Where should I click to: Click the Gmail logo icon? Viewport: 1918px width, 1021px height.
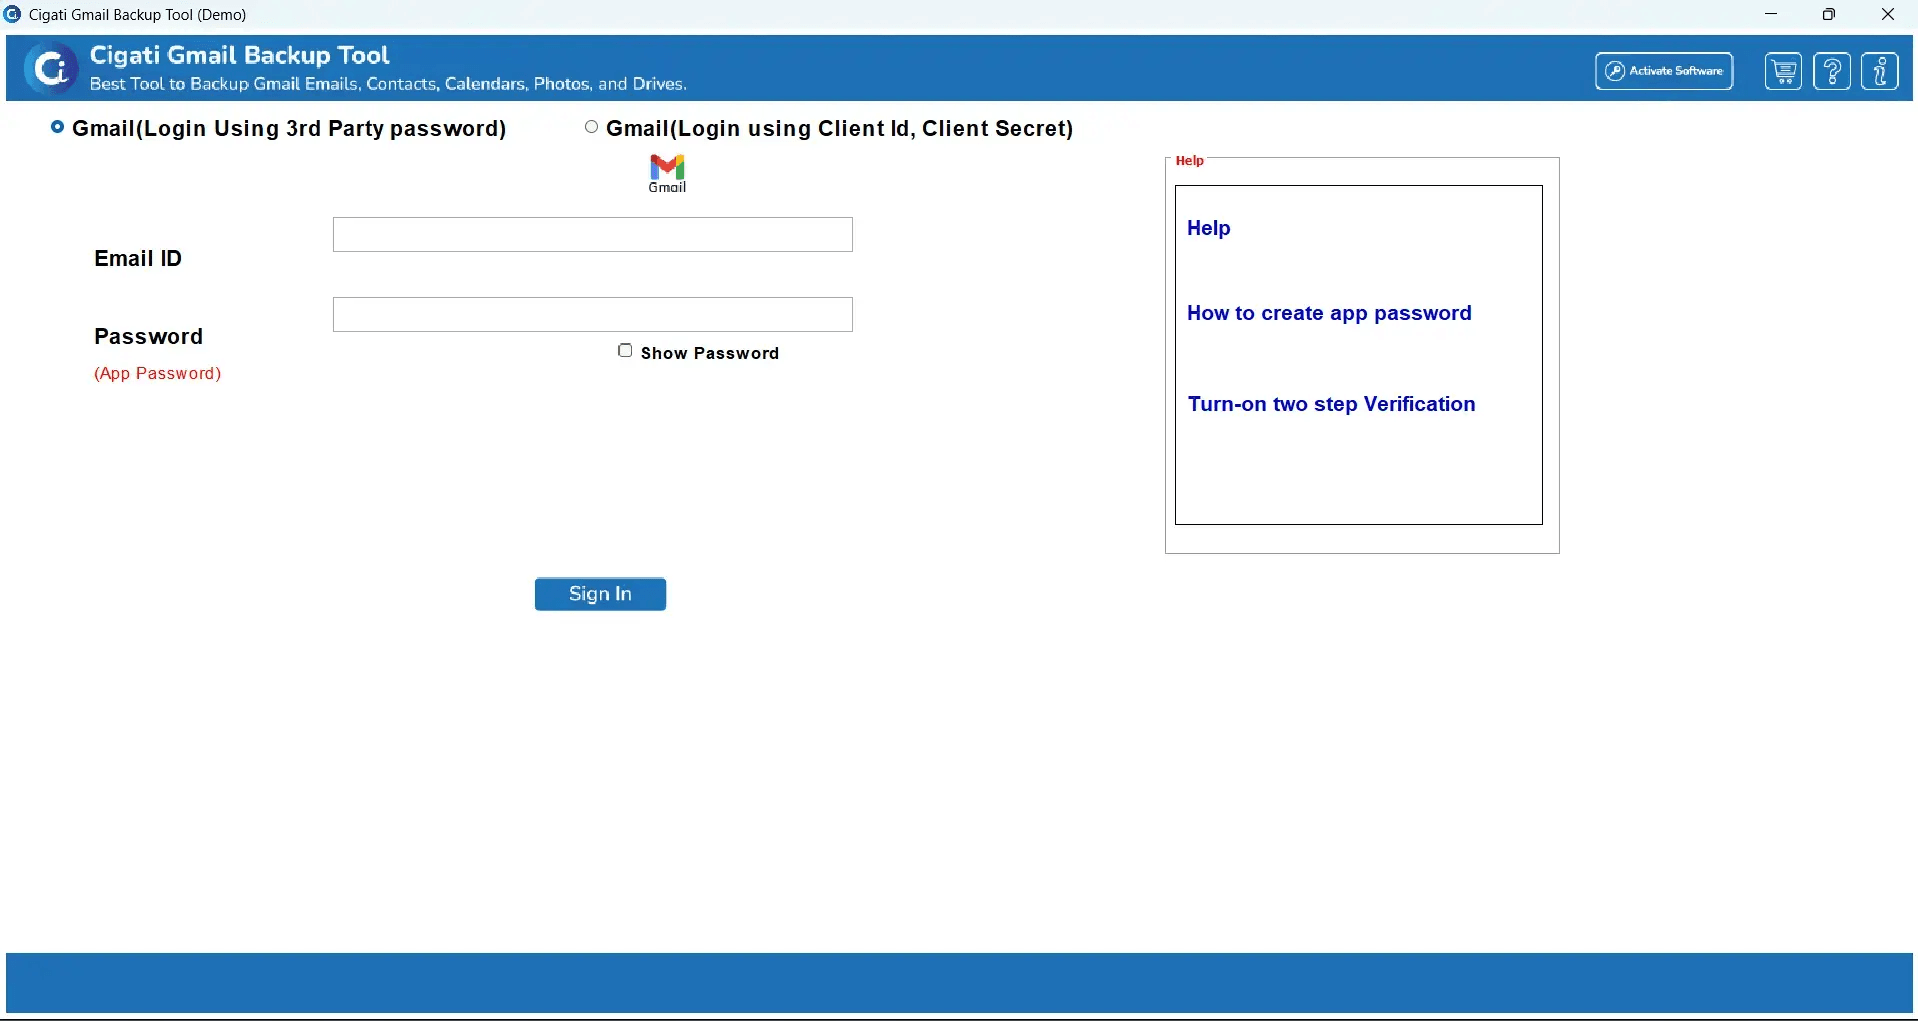click(666, 172)
